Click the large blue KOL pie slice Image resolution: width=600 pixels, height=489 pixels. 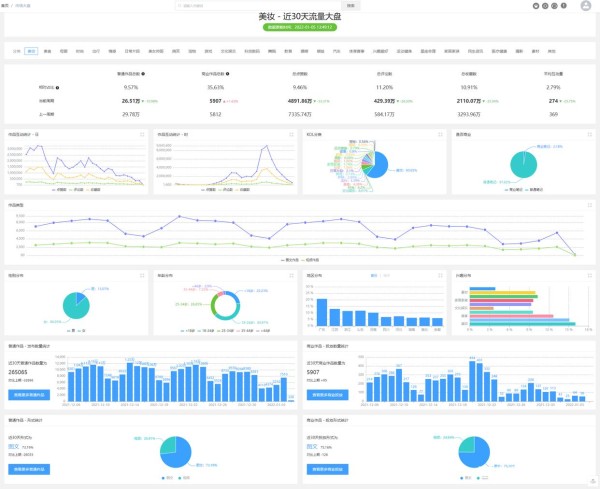[x=380, y=165]
